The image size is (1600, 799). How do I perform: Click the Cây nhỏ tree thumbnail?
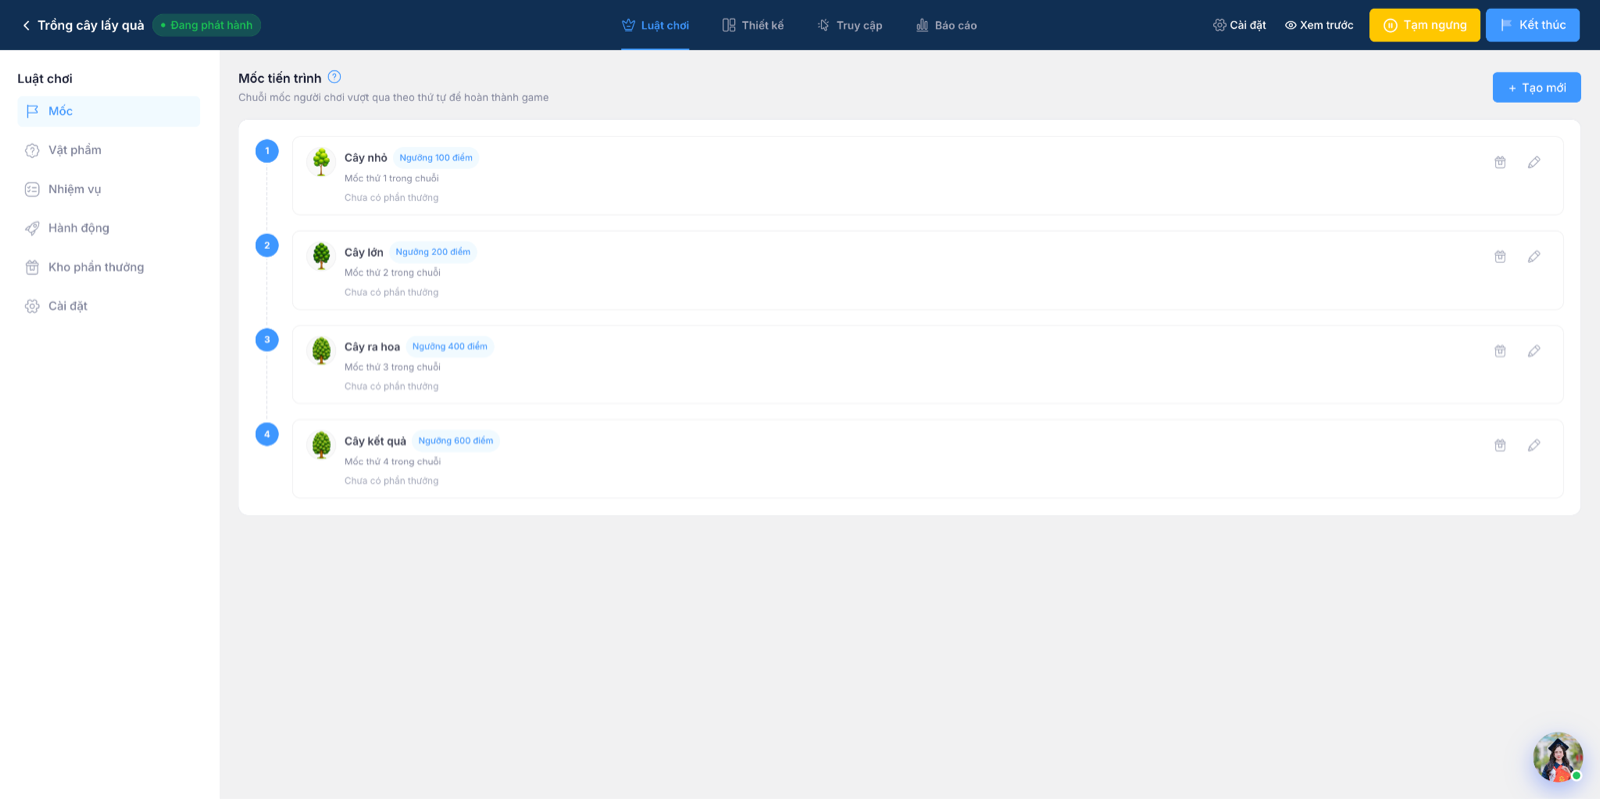click(321, 162)
